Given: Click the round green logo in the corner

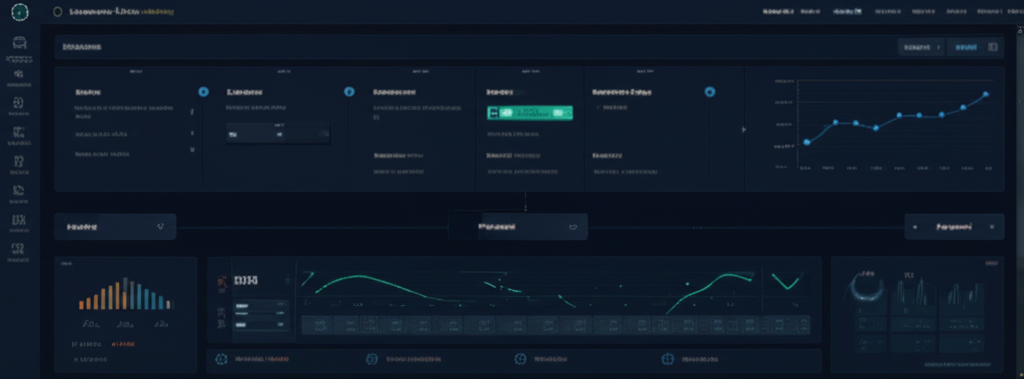Looking at the screenshot, I should coord(20,11).
